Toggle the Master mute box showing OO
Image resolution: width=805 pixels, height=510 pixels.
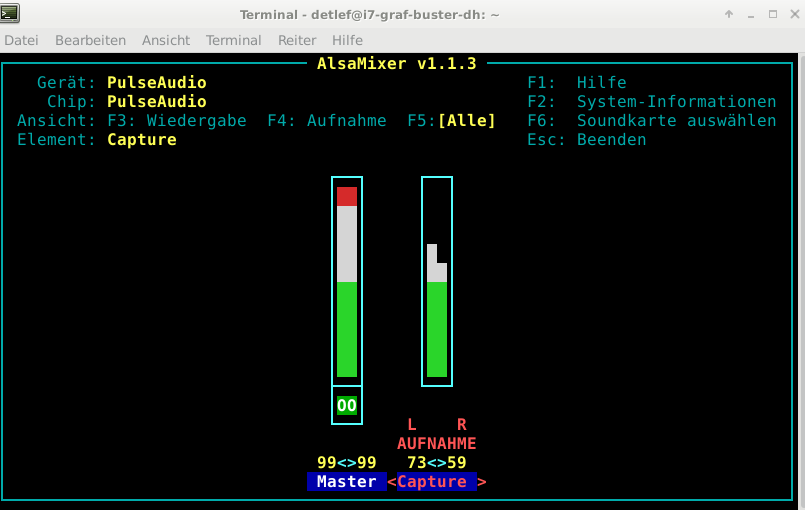point(347,405)
